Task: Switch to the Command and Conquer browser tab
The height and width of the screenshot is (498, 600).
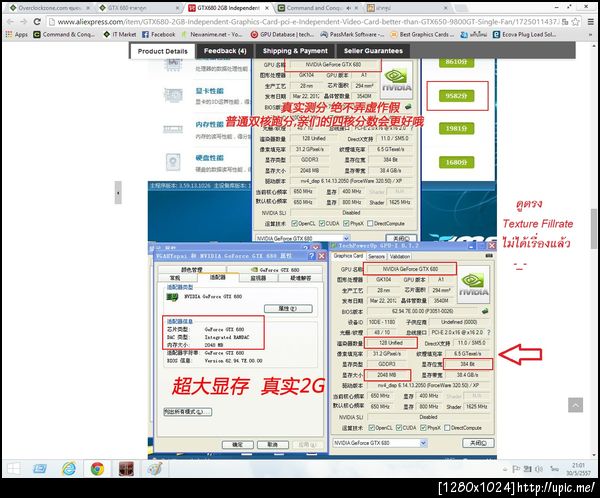Action: 316,8
